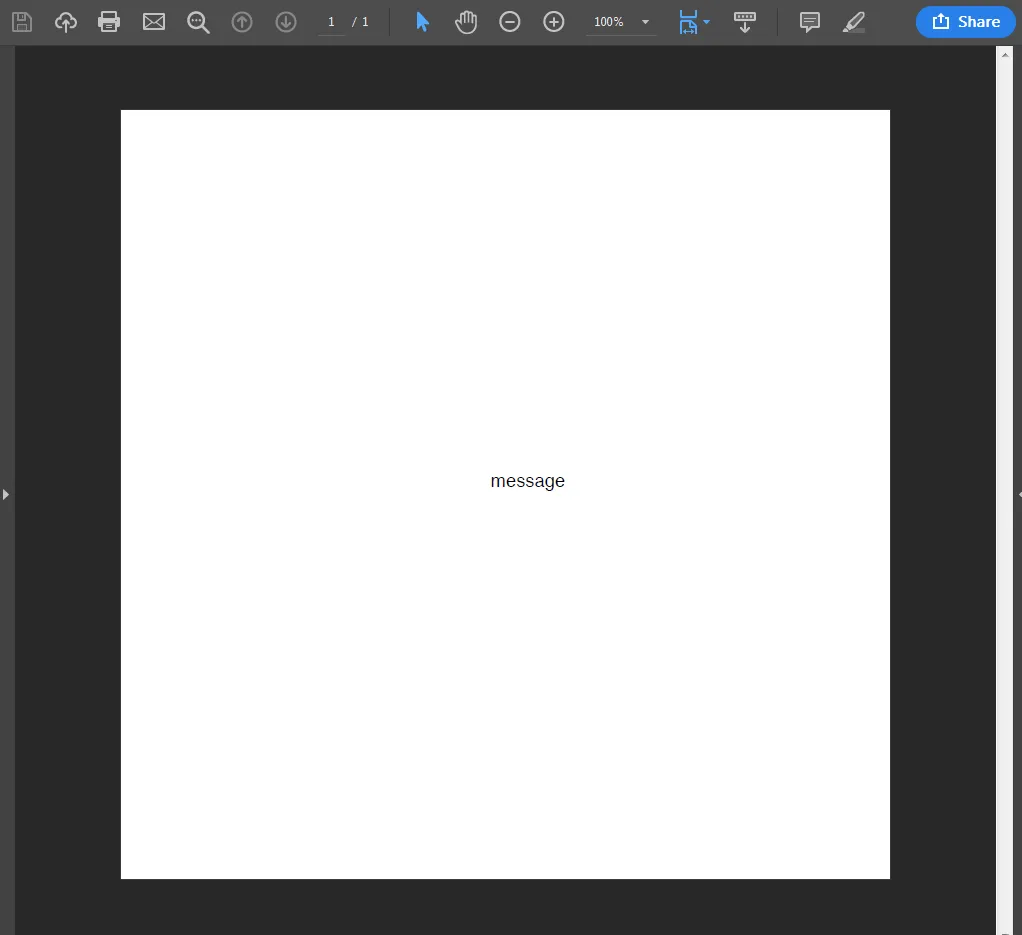Click the fit width scrolling icon

[688, 22]
